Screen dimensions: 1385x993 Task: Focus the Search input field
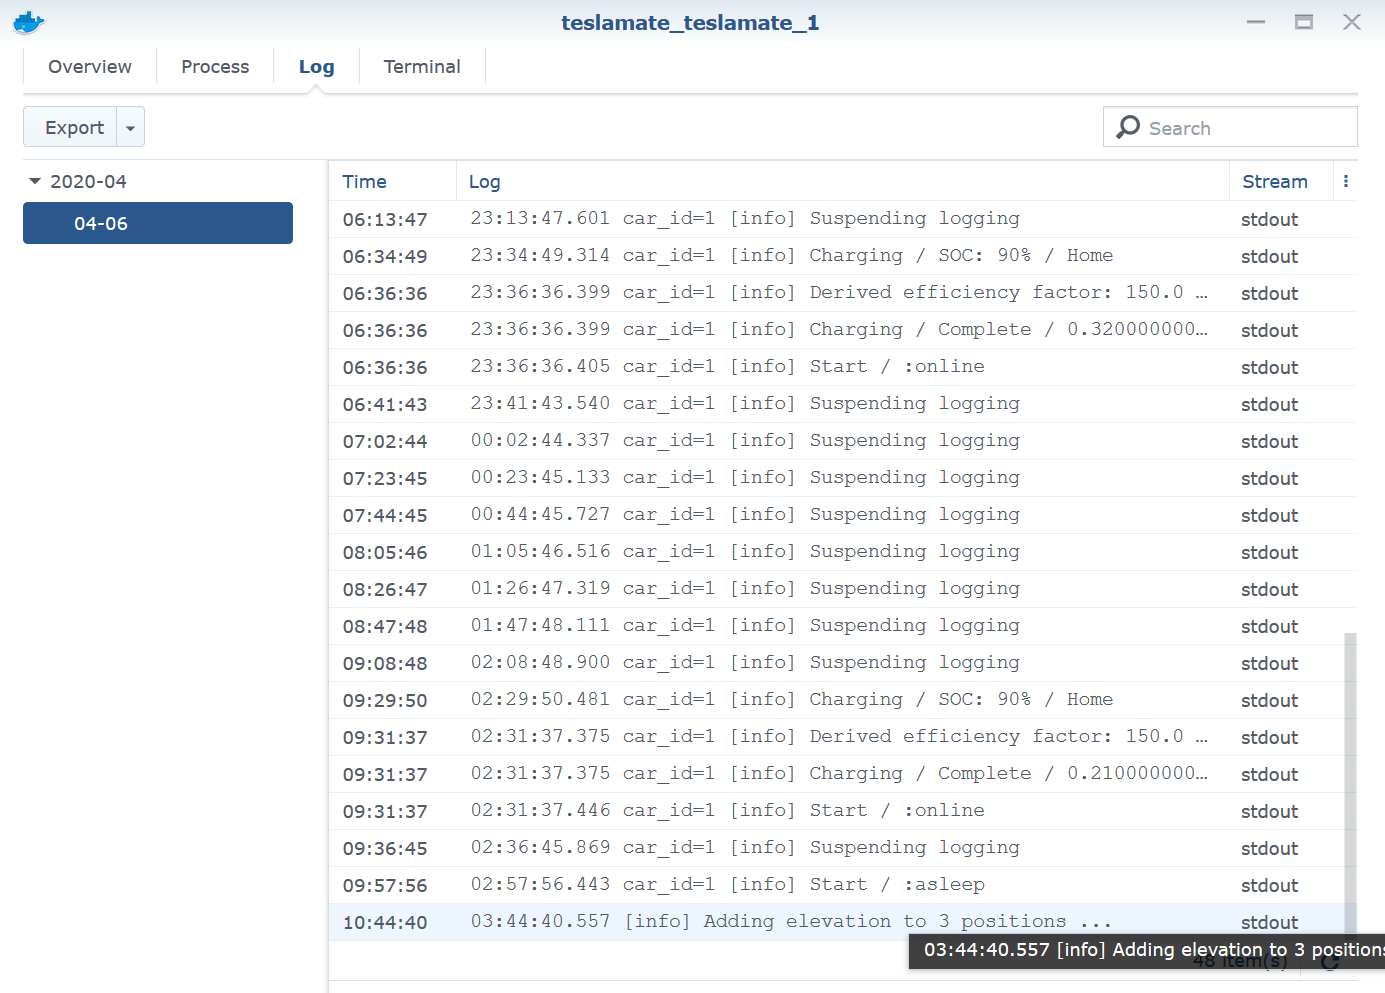pos(1230,127)
